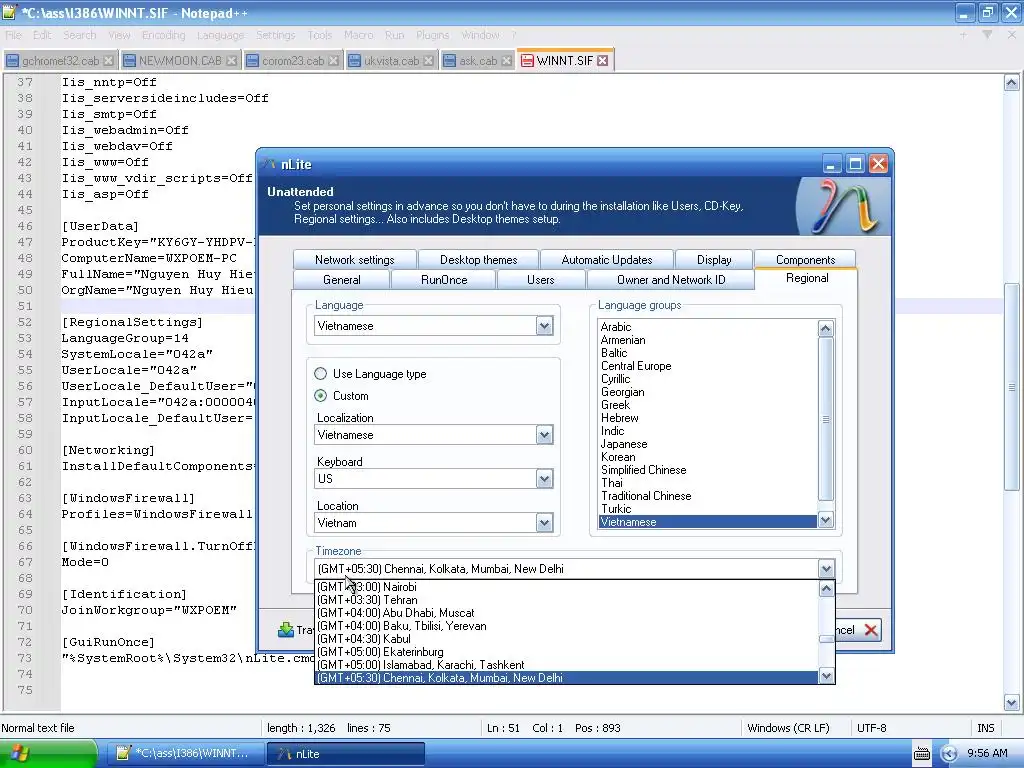
Task: Switch to the Users tab
Action: tap(541, 280)
